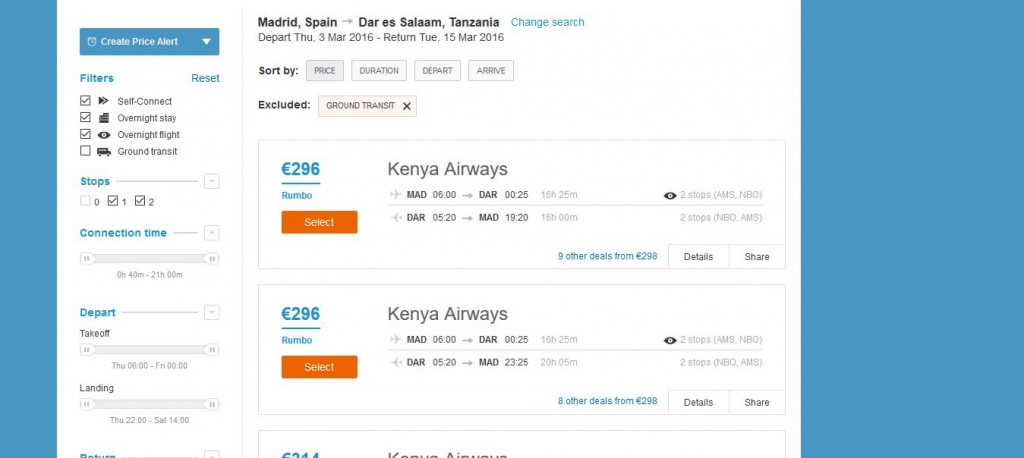Click the return plane icon on second result
The image size is (1024, 458).
(396, 362)
